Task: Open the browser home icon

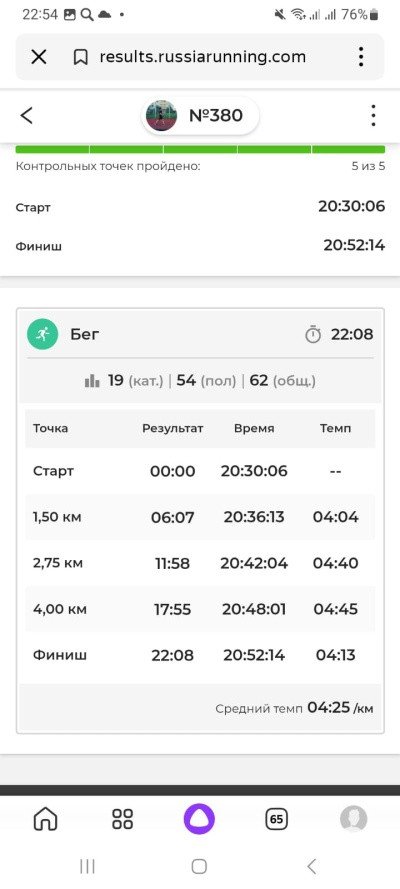Action: click(46, 819)
